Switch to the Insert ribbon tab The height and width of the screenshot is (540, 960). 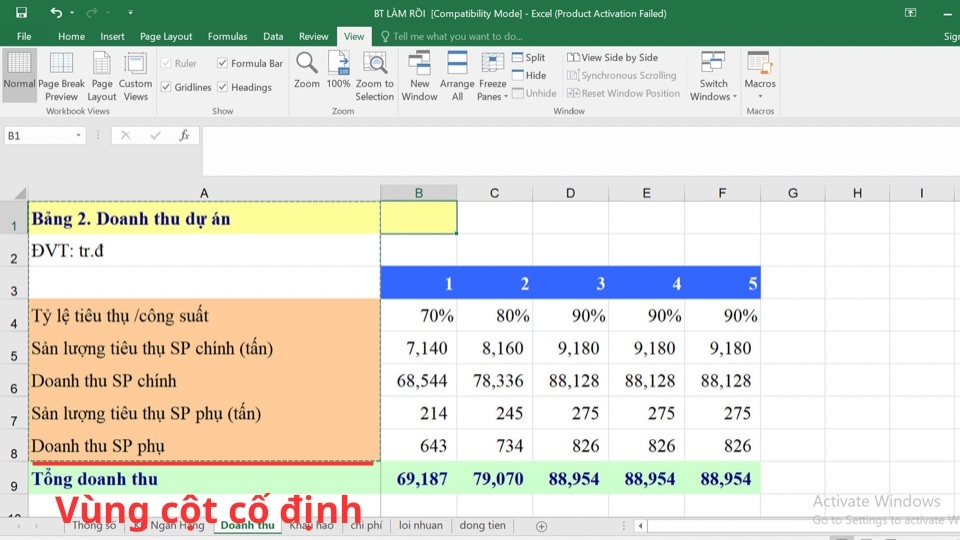112,36
